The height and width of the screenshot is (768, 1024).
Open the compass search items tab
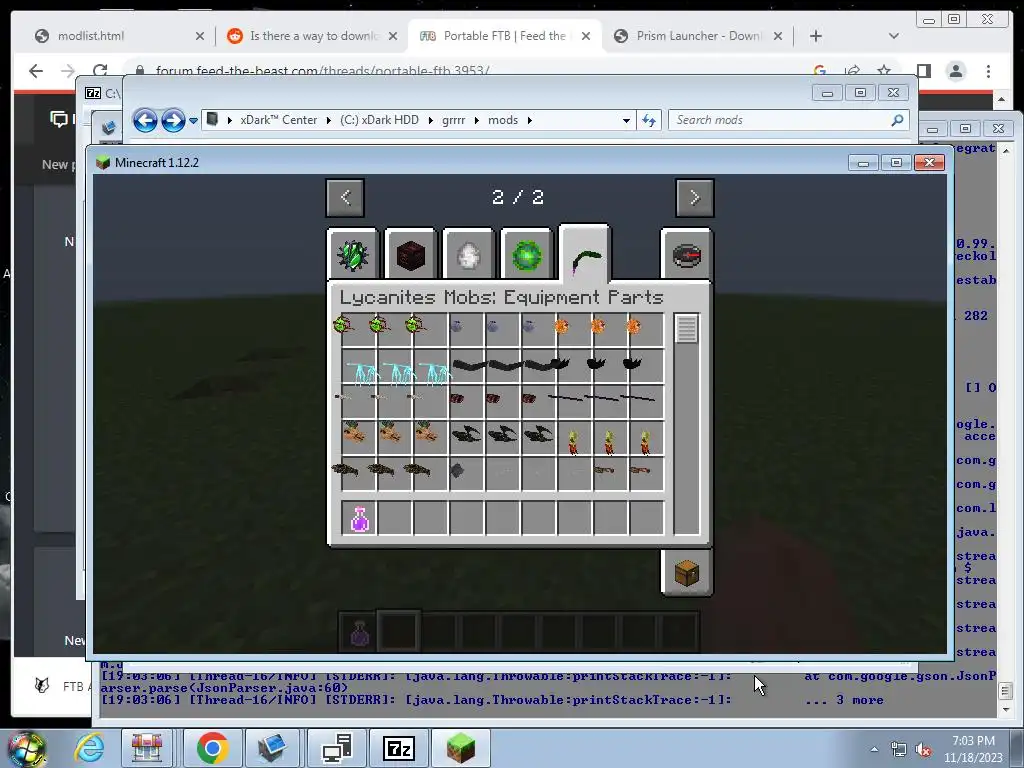pyautogui.click(x=686, y=255)
